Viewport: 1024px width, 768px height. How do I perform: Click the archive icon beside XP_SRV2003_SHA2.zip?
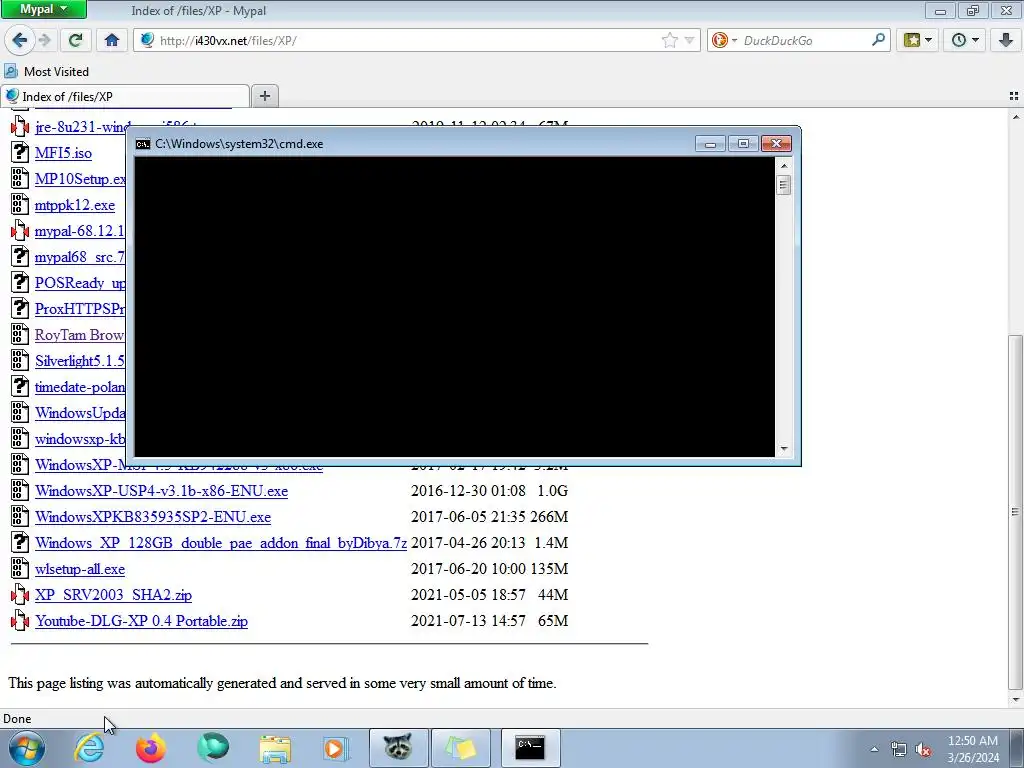(20, 594)
